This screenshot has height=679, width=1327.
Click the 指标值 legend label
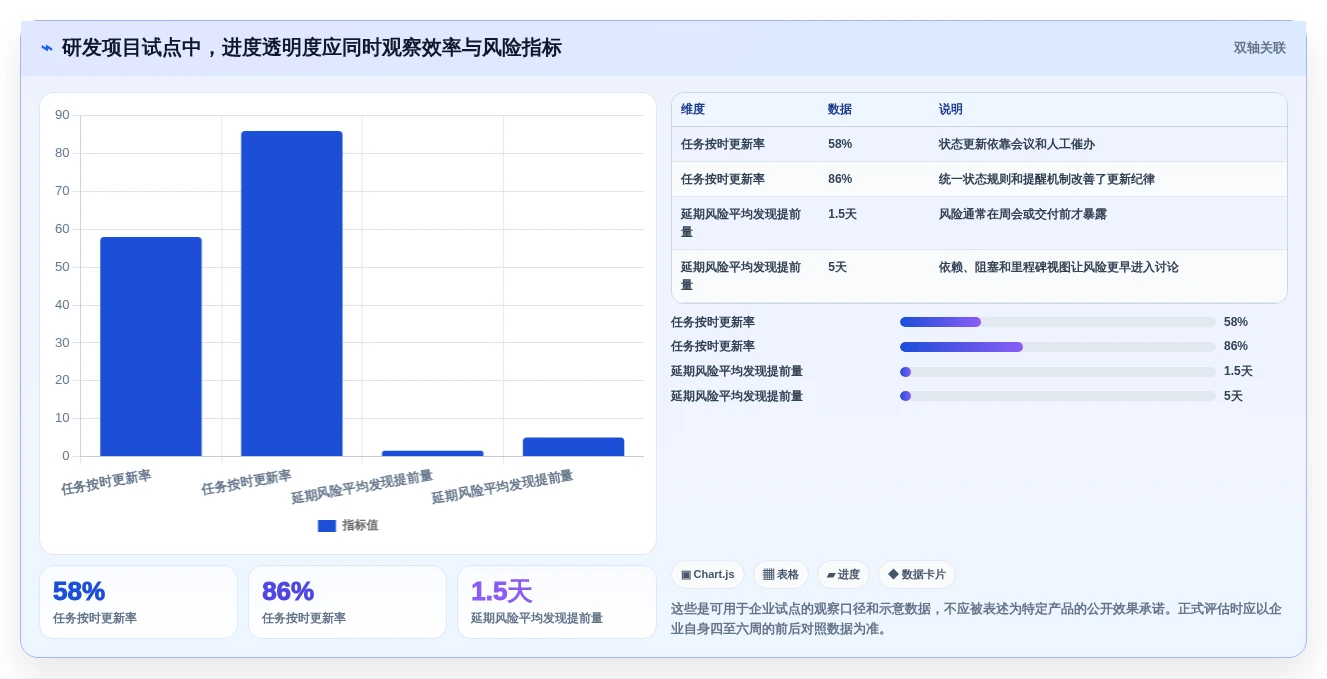[x=360, y=525]
